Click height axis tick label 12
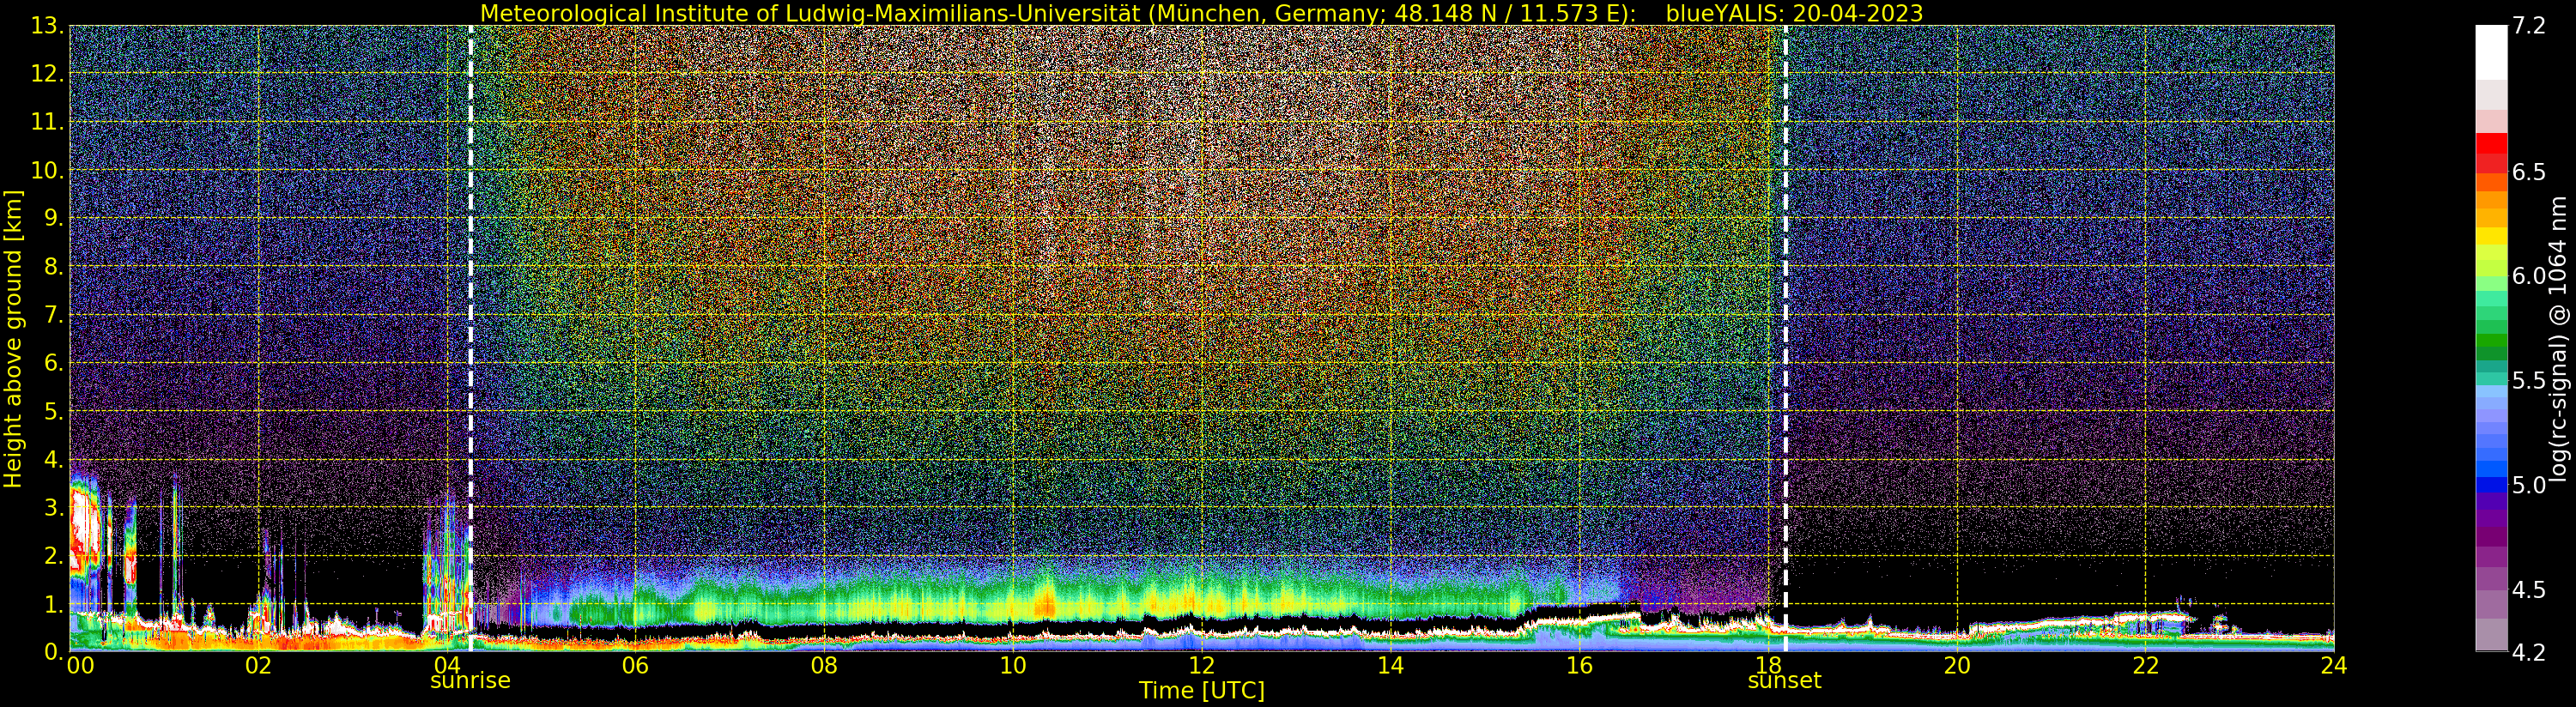The image size is (2576, 707). coord(47,74)
